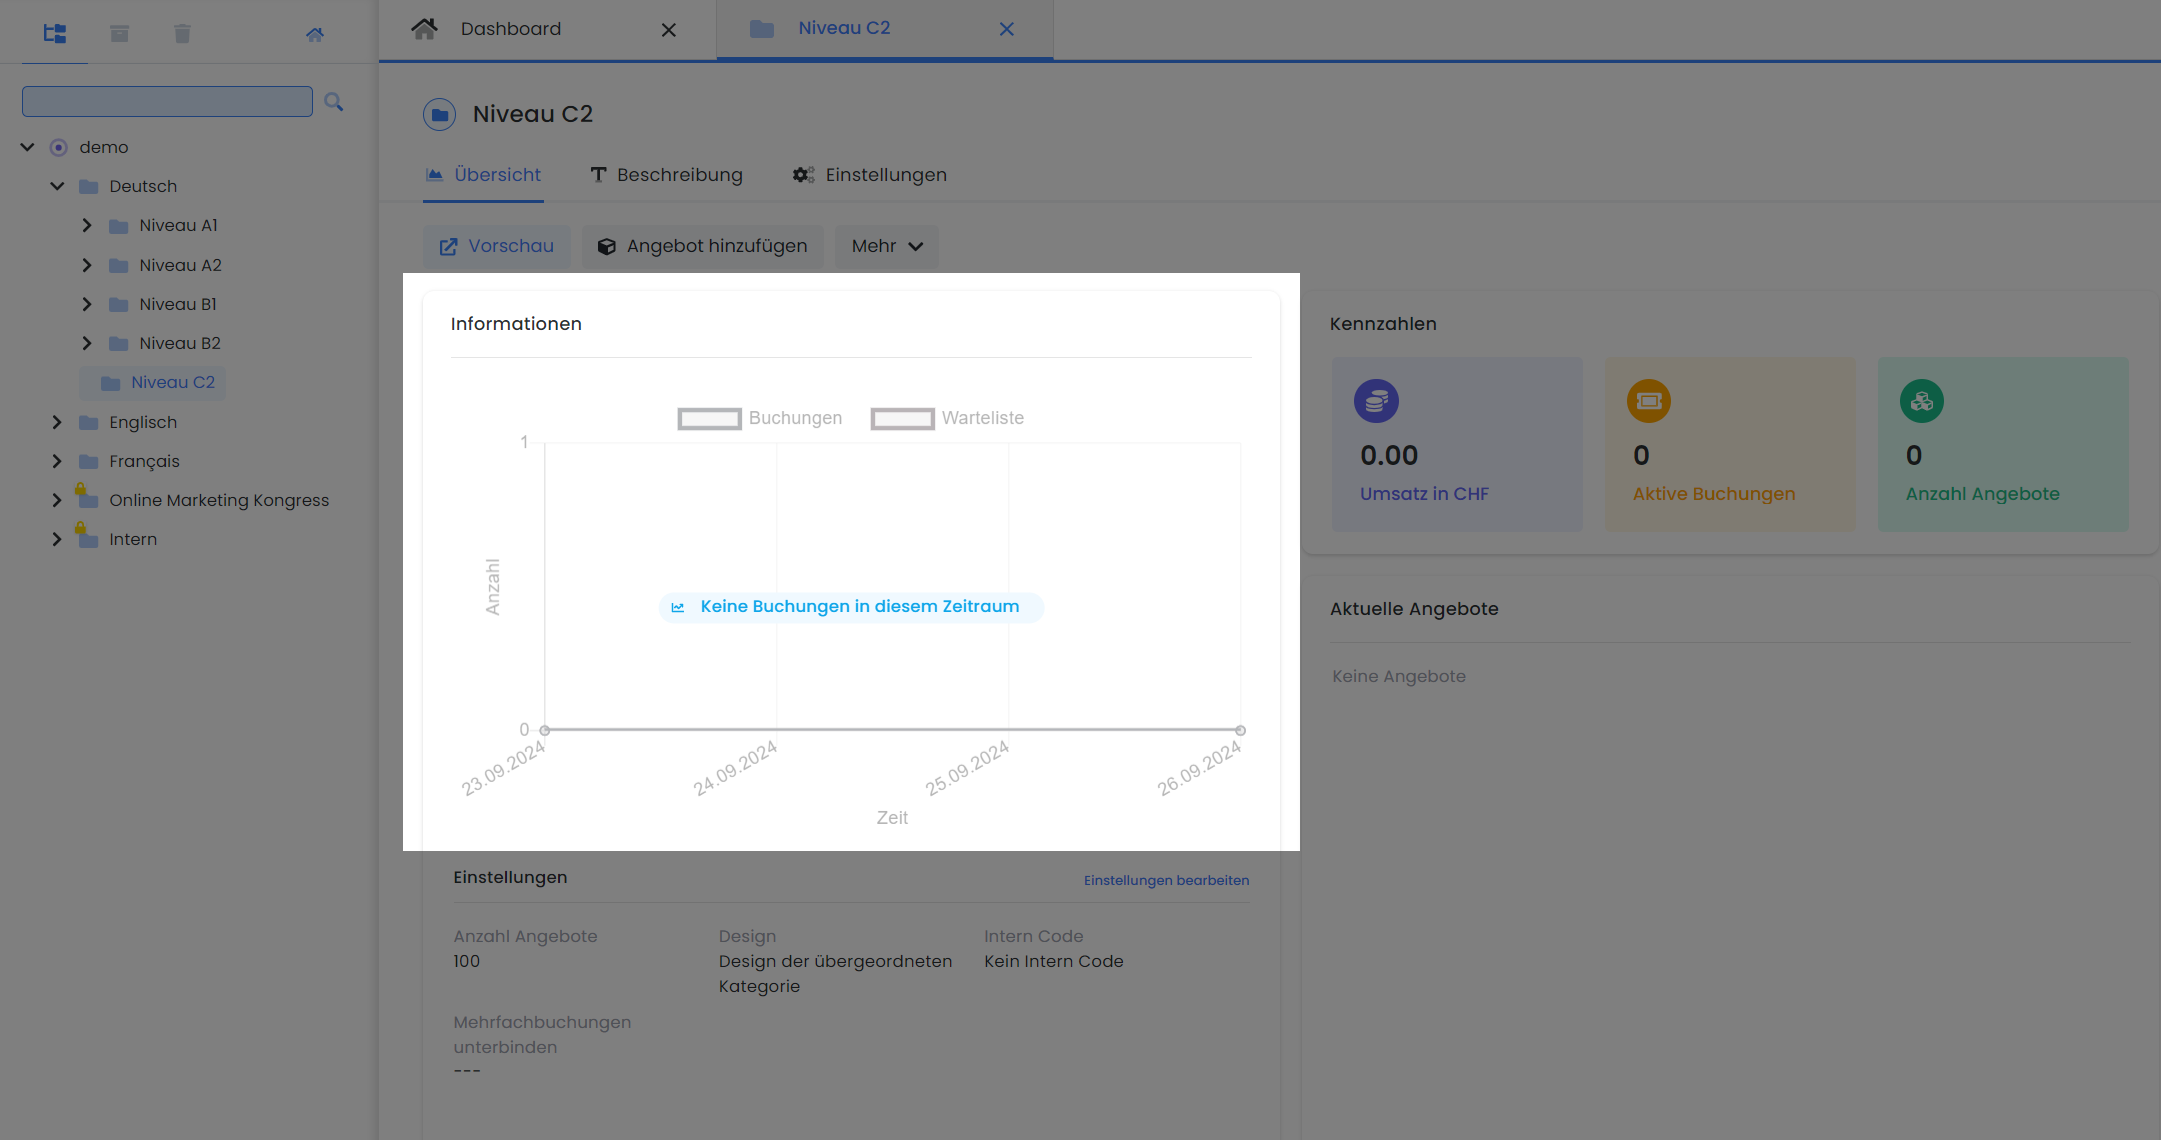Viewport: 2161px width, 1140px height.
Task: Click the Aktive Buchungen ticket icon
Action: 1648,401
